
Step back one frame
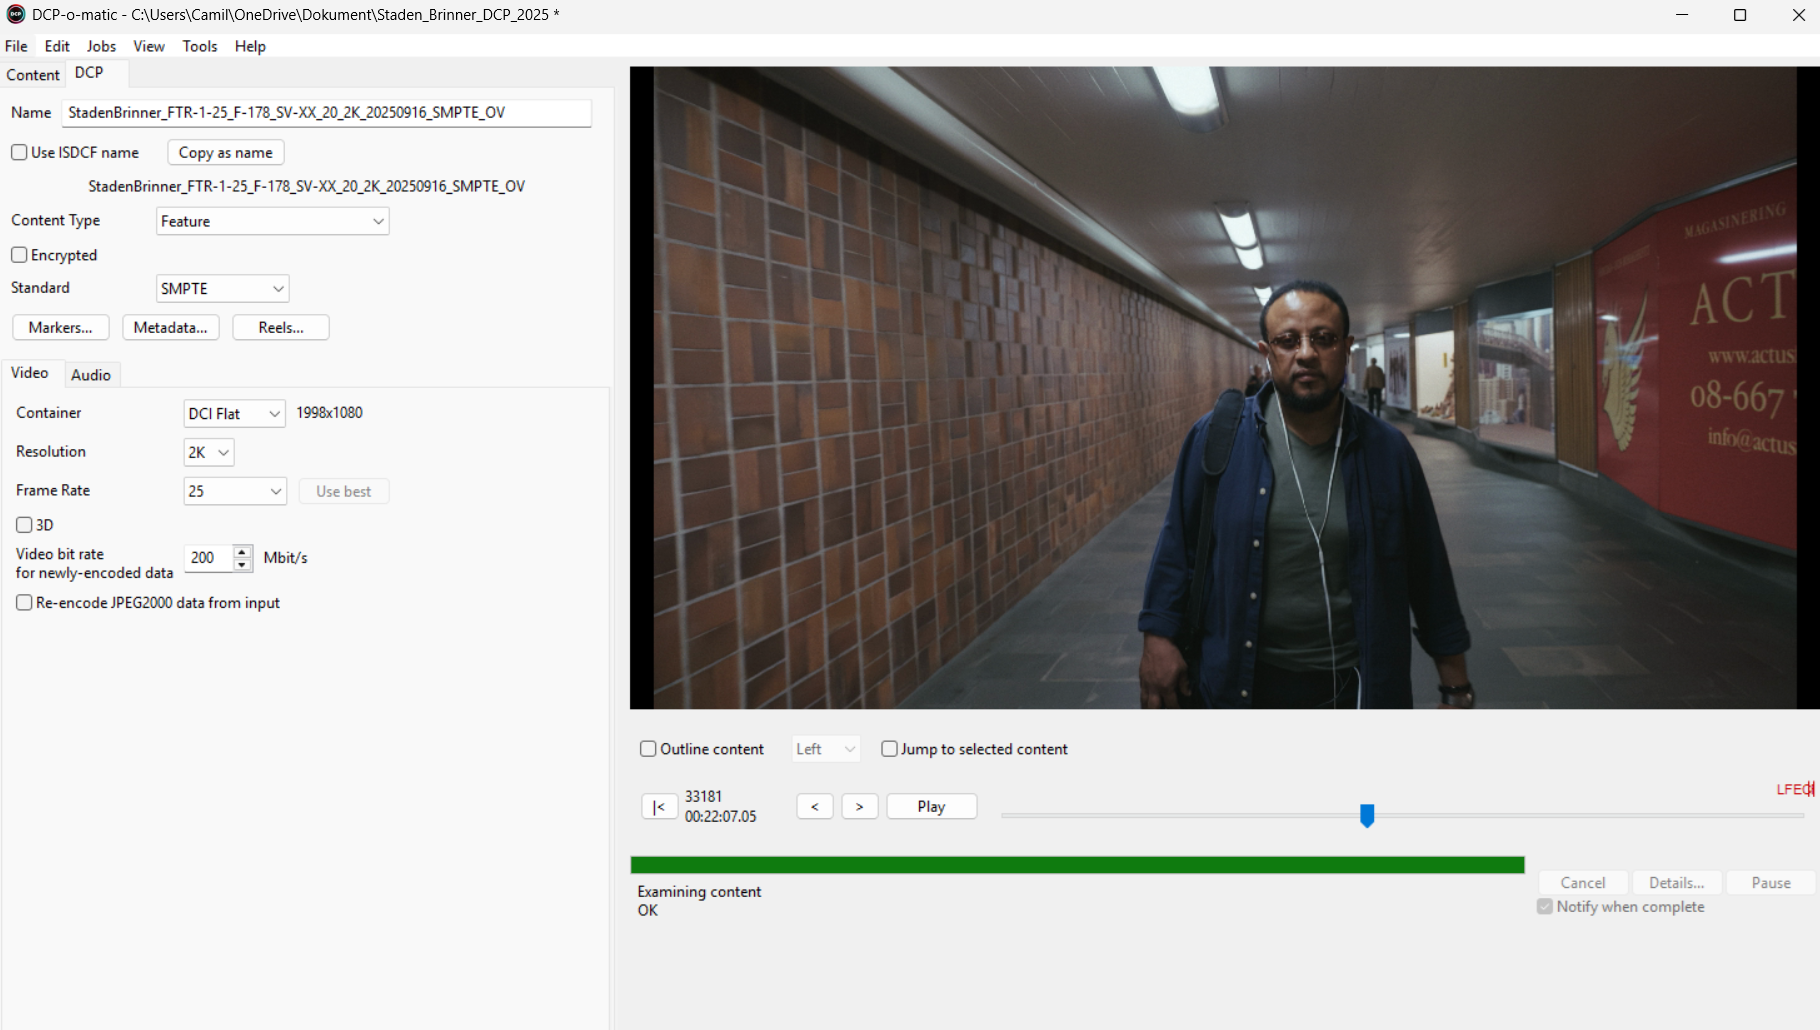(x=814, y=807)
